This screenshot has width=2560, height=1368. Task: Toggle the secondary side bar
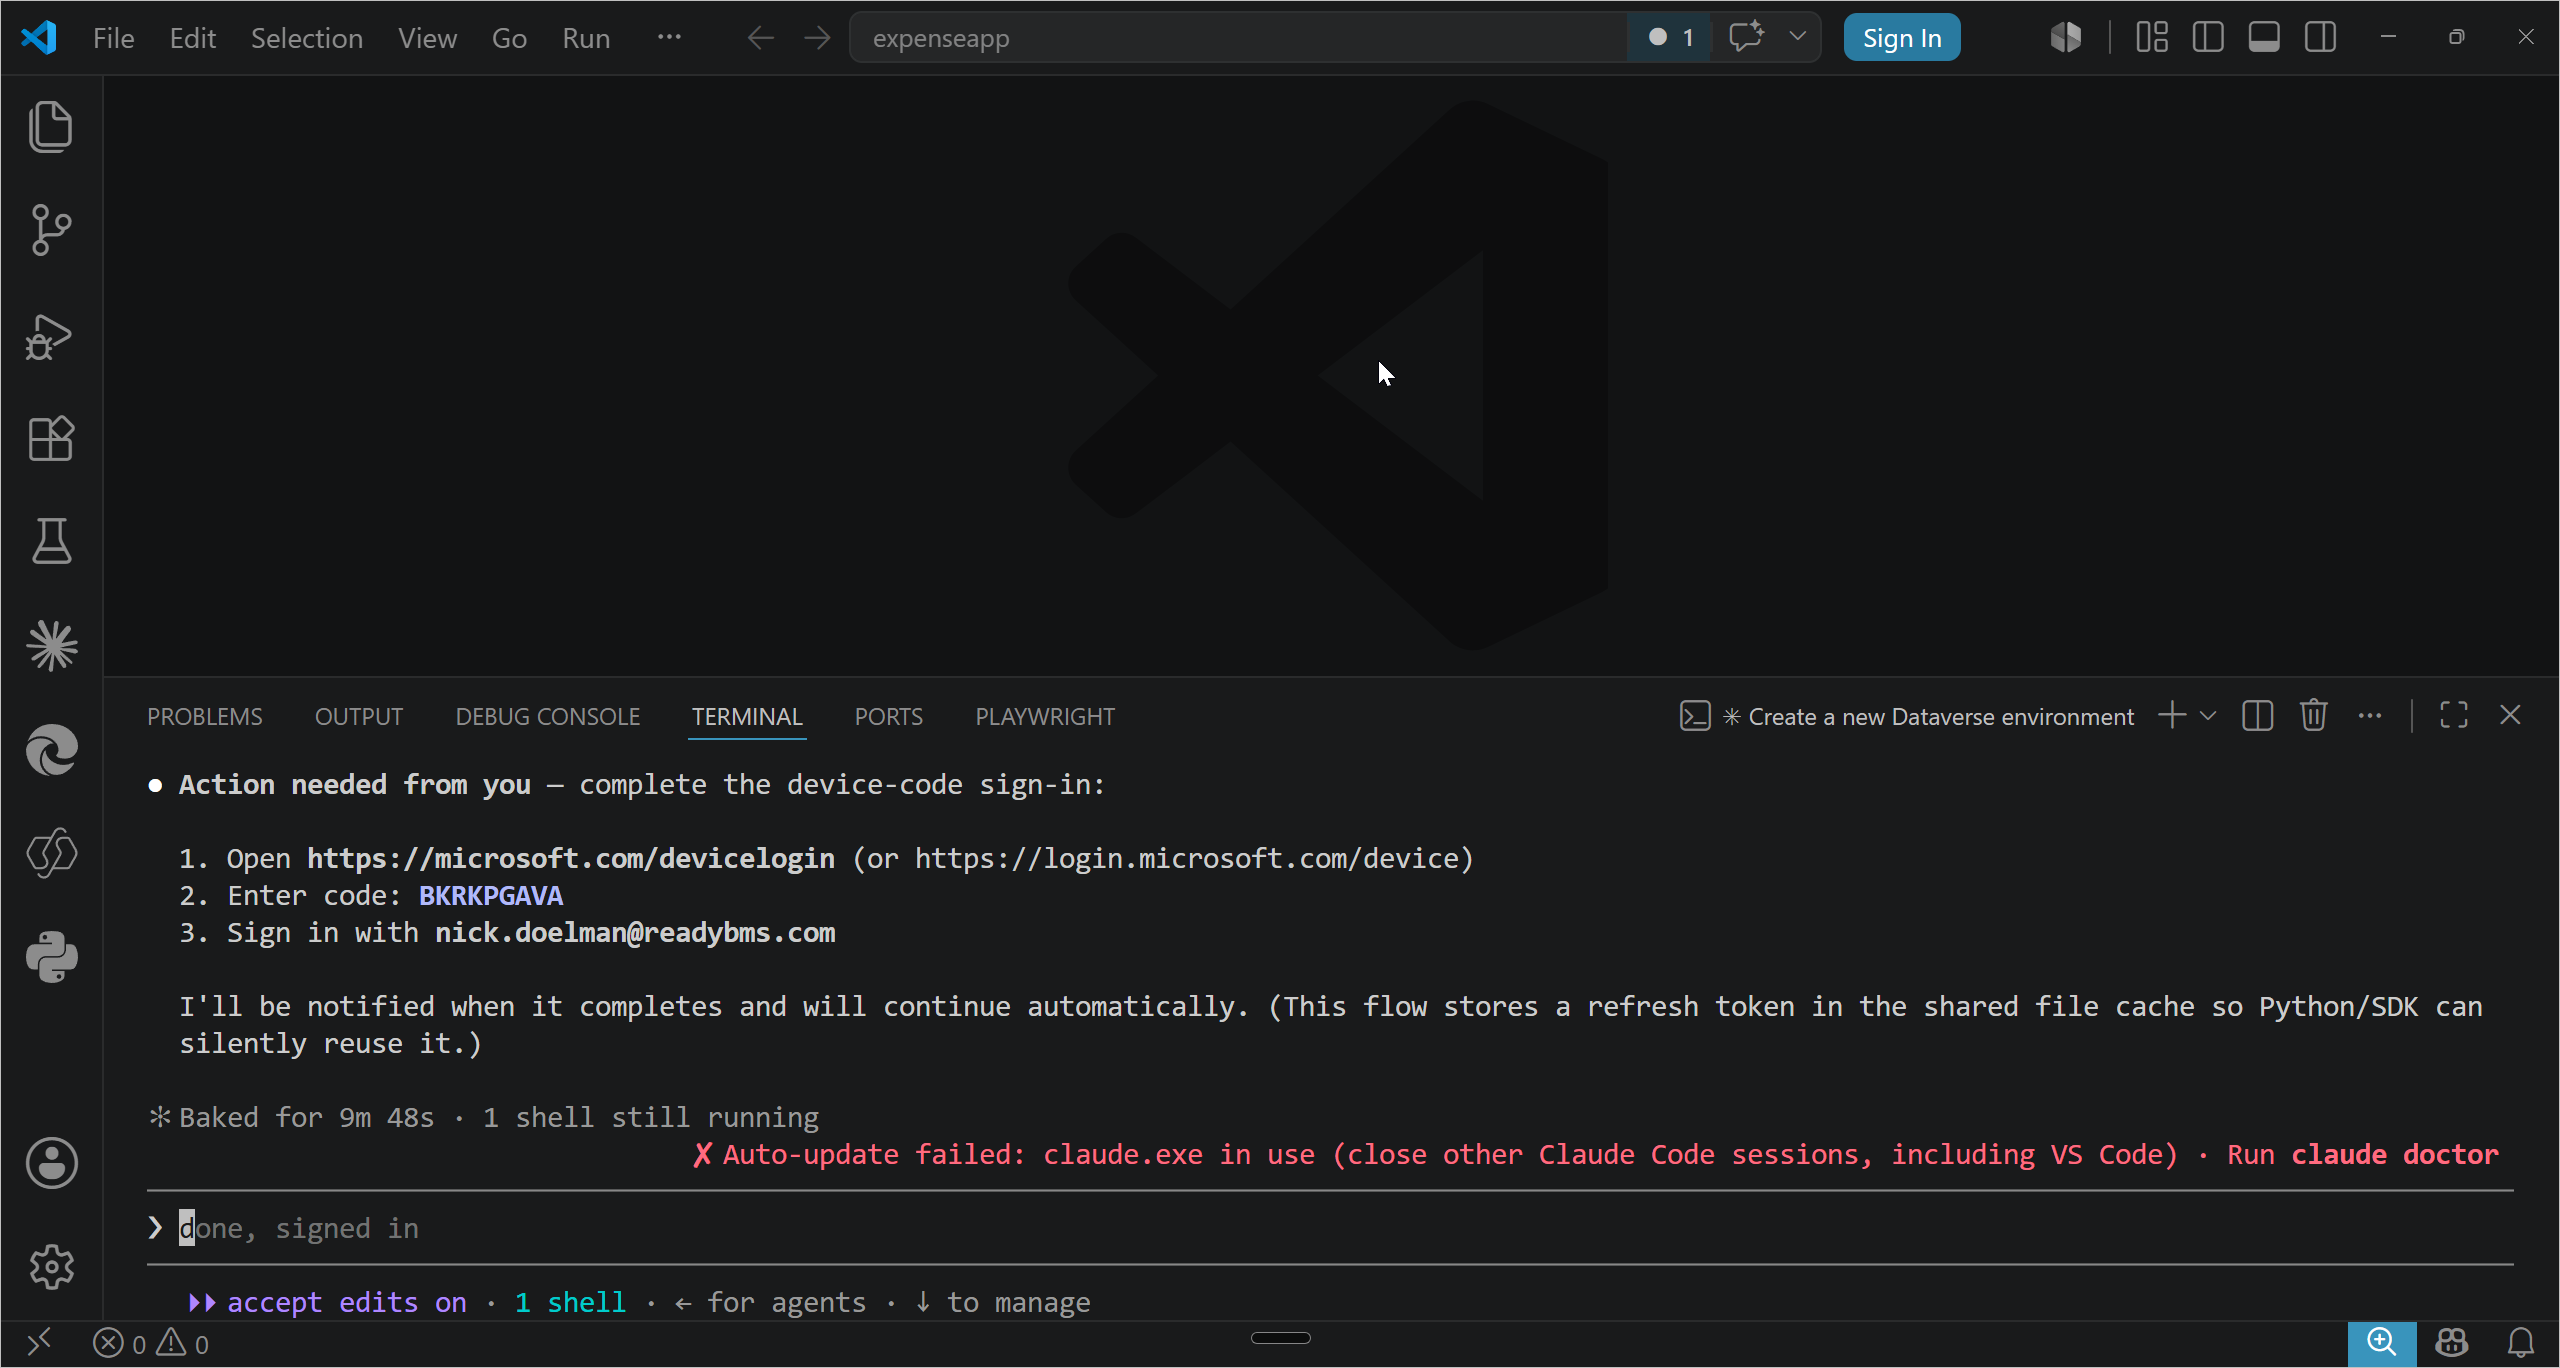click(2320, 38)
